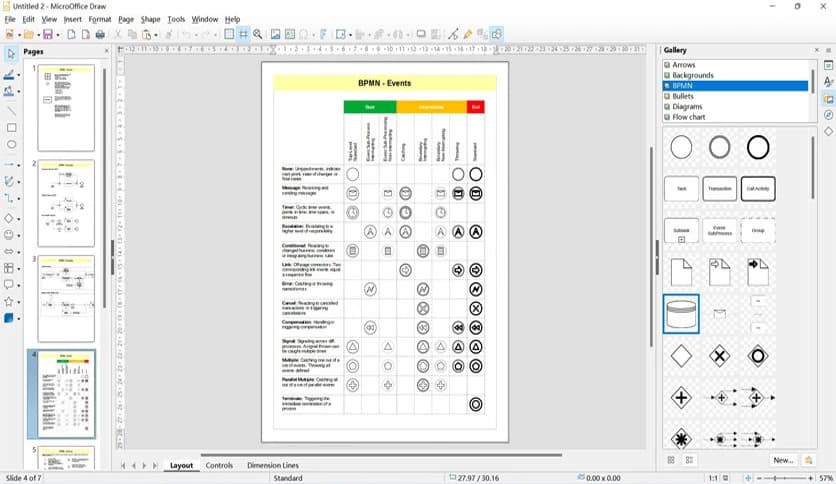The height and width of the screenshot is (484, 836).
Task: Switch gallery to detailed view
Action: coord(689,460)
